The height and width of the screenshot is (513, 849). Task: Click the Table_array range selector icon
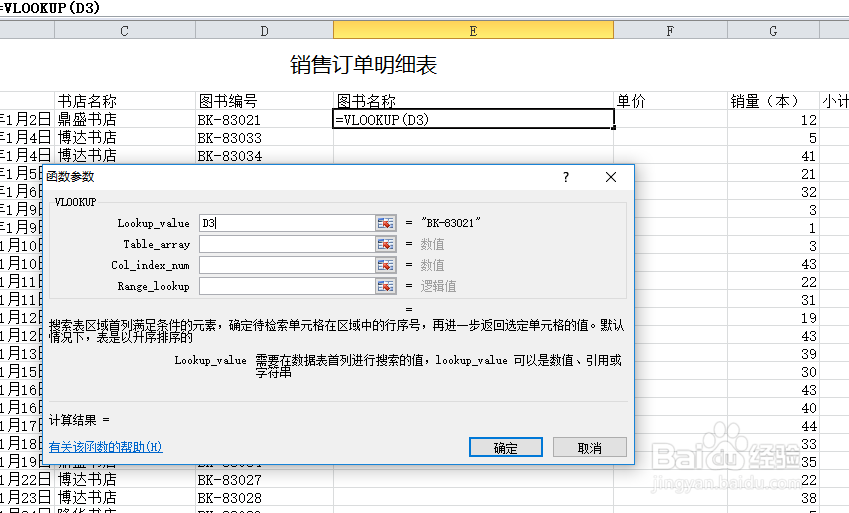pyautogui.click(x=386, y=244)
